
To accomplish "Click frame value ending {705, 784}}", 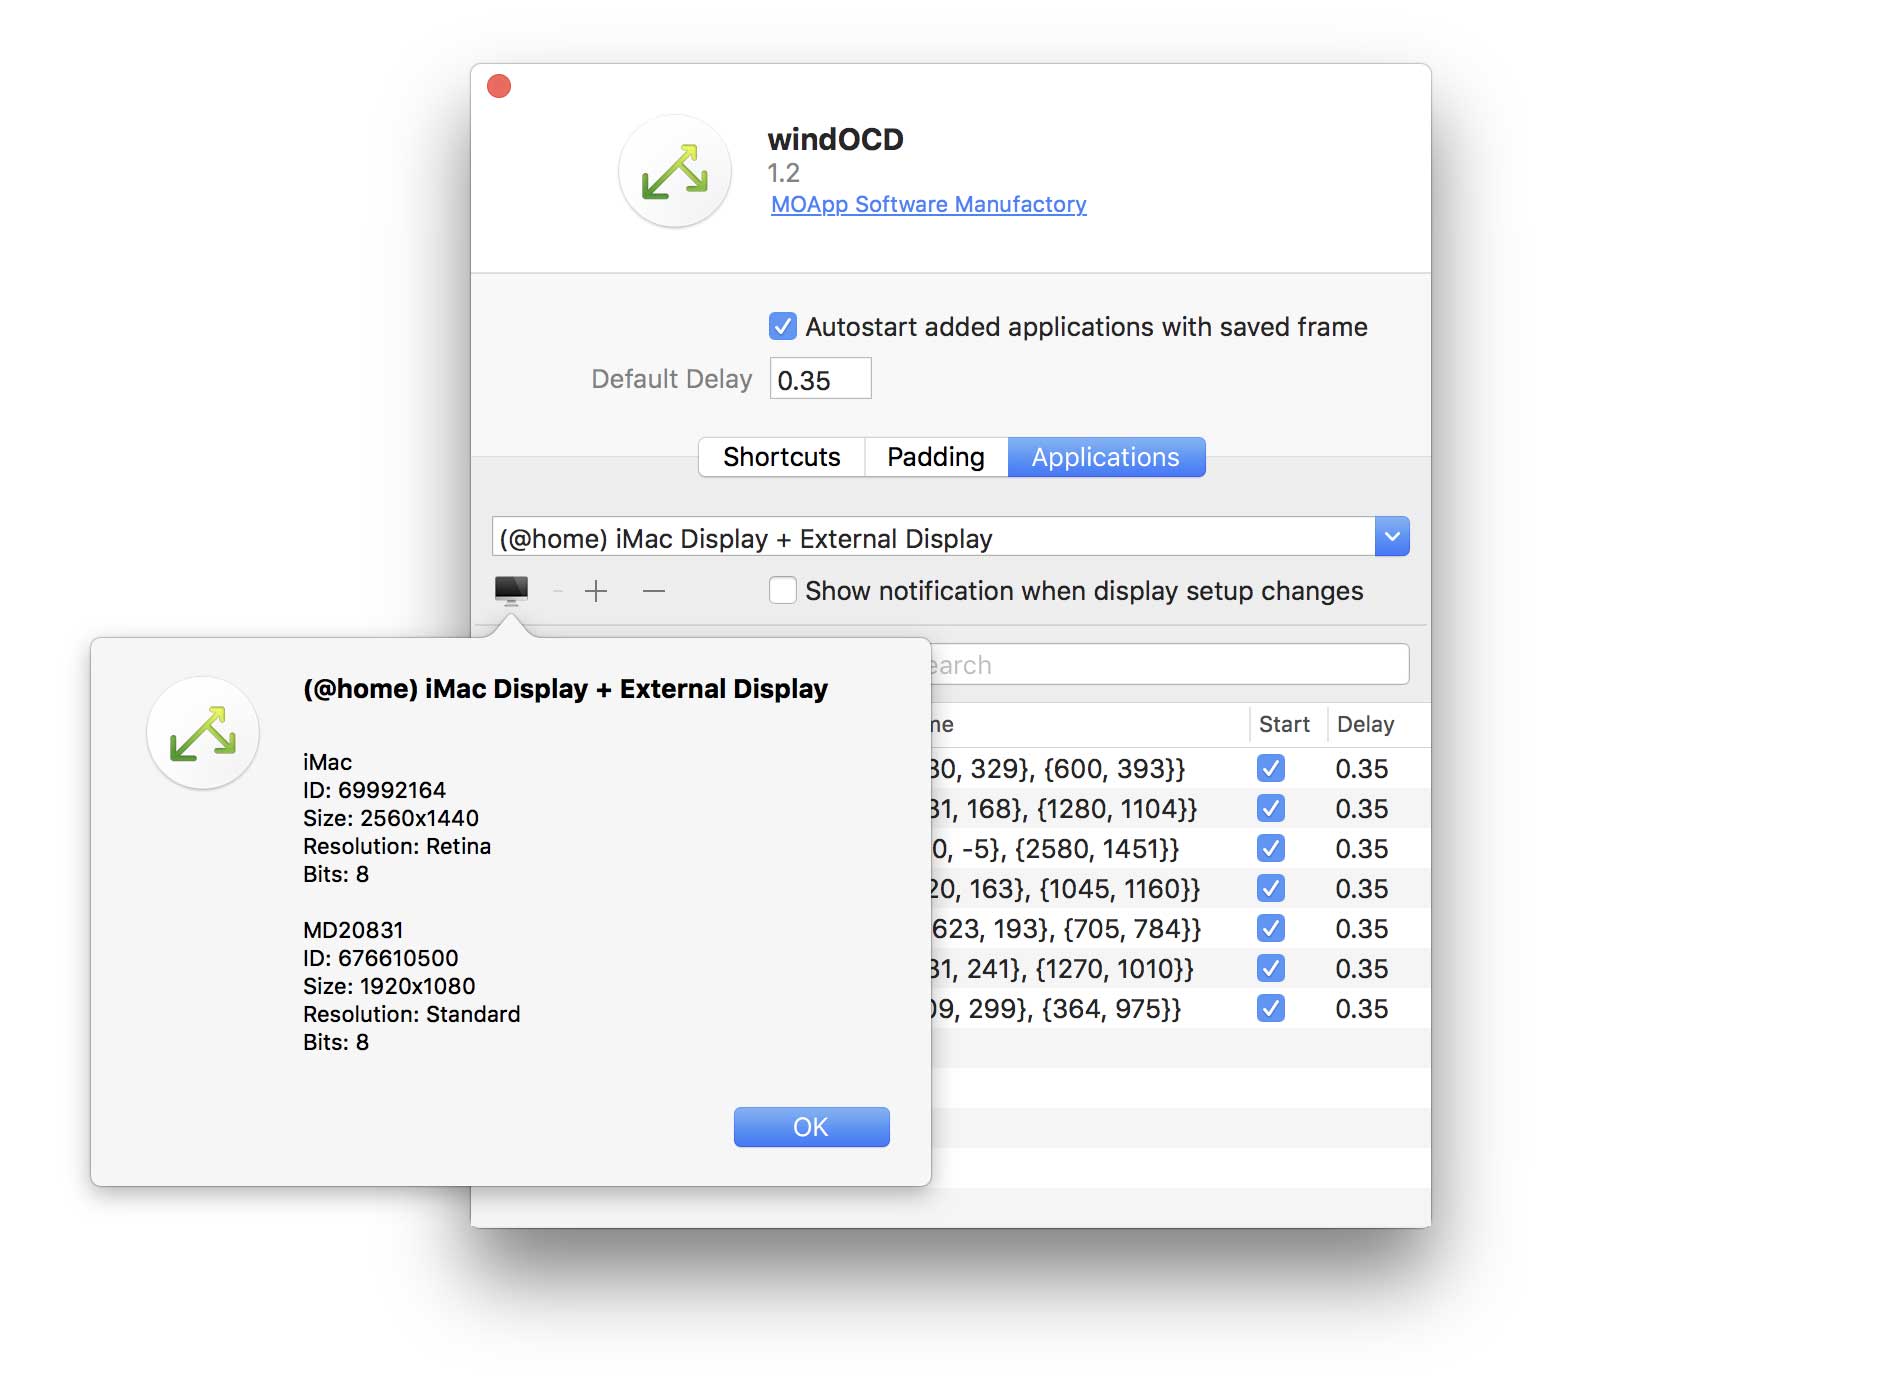I will pyautogui.click(x=1066, y=929).
